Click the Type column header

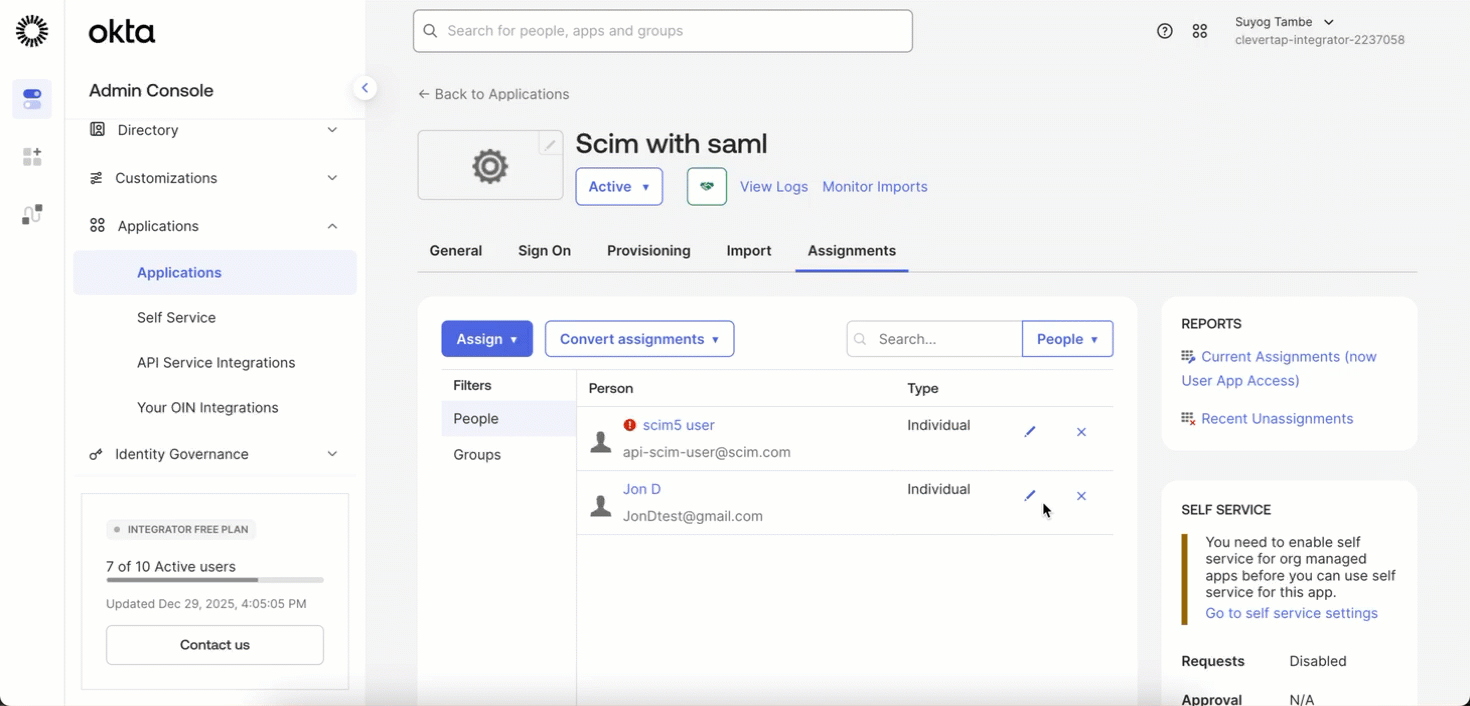click(923, 388)
